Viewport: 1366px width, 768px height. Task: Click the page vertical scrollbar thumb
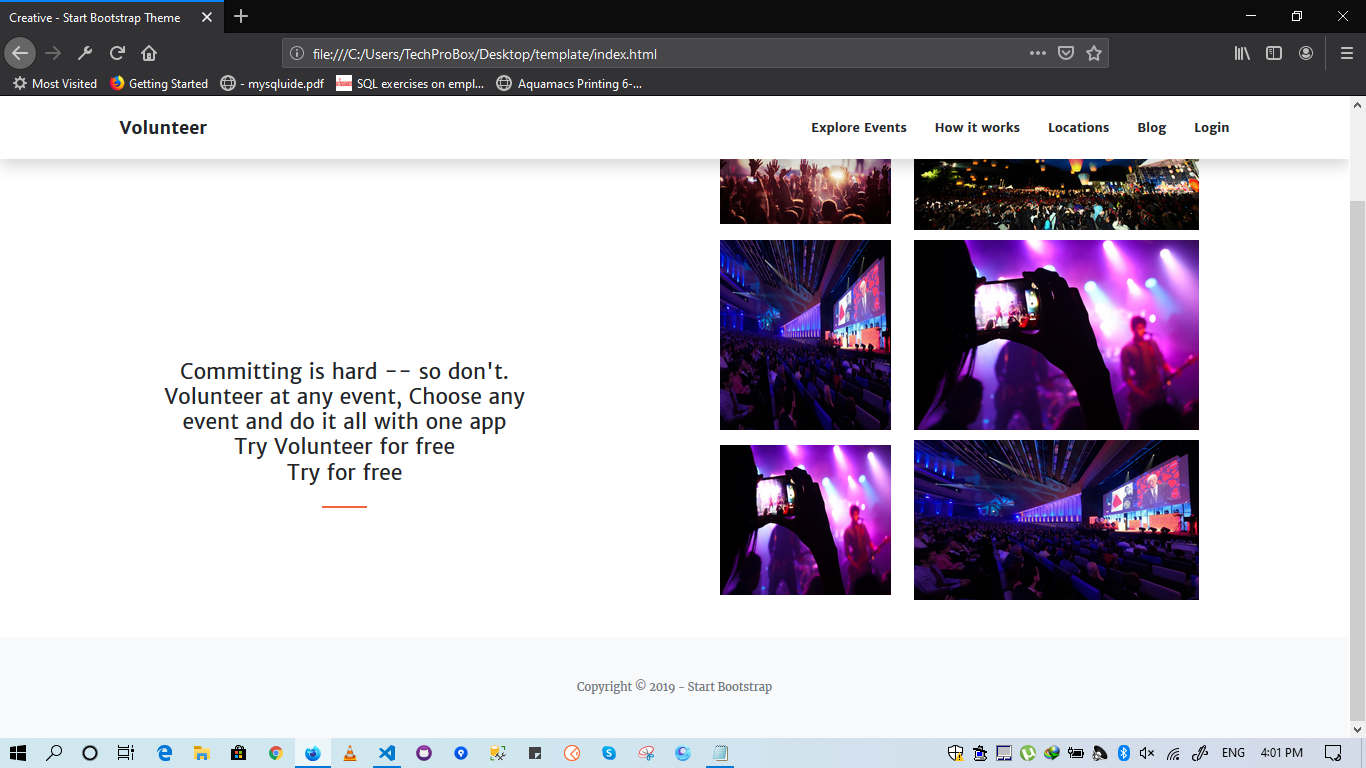point(1357,460)
